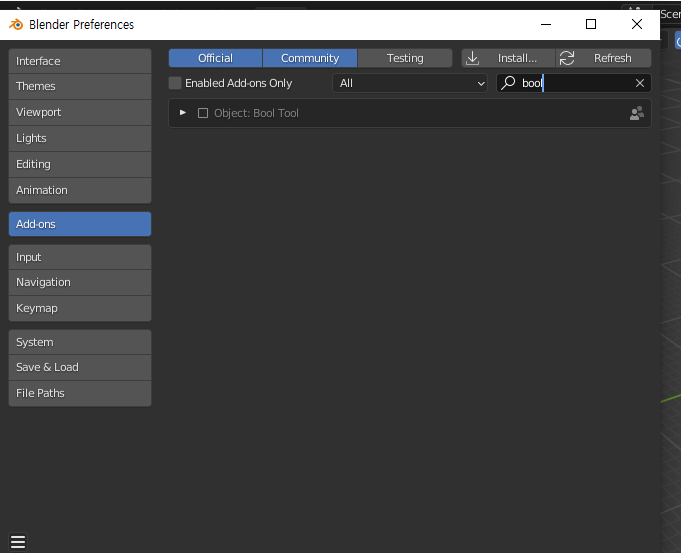The image size is (681, 553).
Task: Select the Add-ons section
Action: [80, 224]
